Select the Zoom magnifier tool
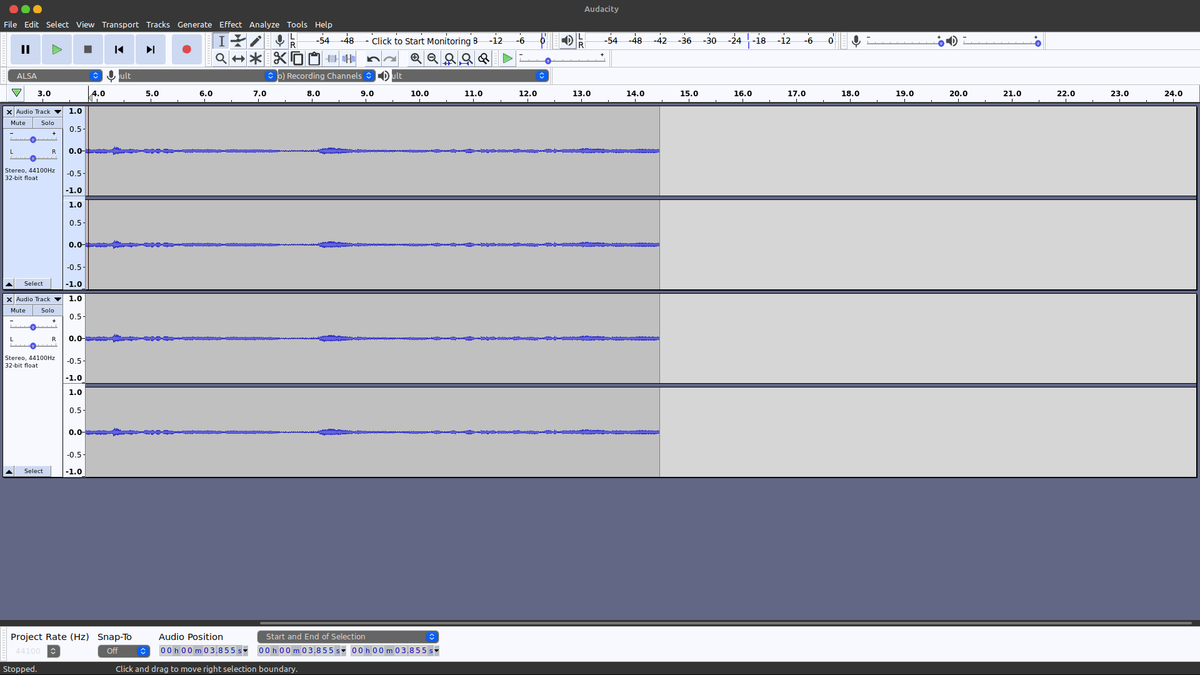Screen dimensions: 1200x675 (221, 59)
